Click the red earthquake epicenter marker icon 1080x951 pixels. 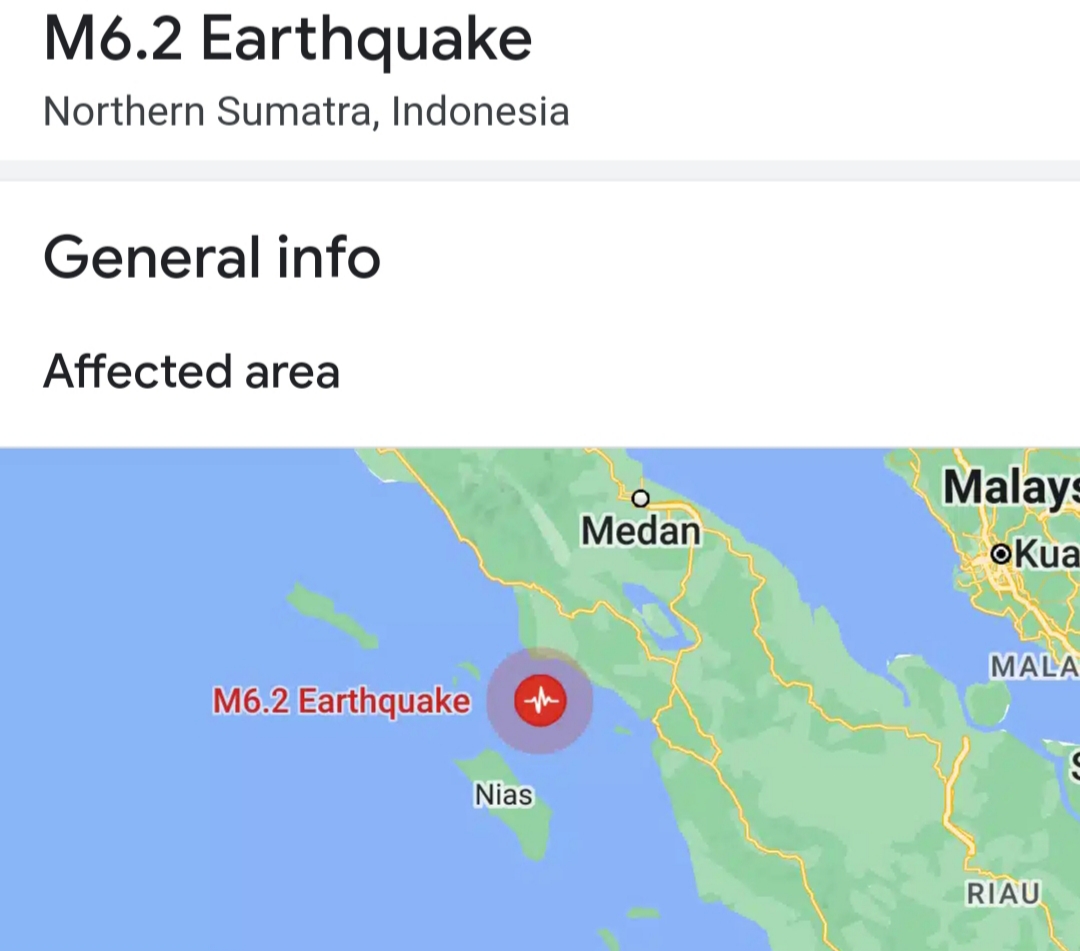click(x=540, y=701)
